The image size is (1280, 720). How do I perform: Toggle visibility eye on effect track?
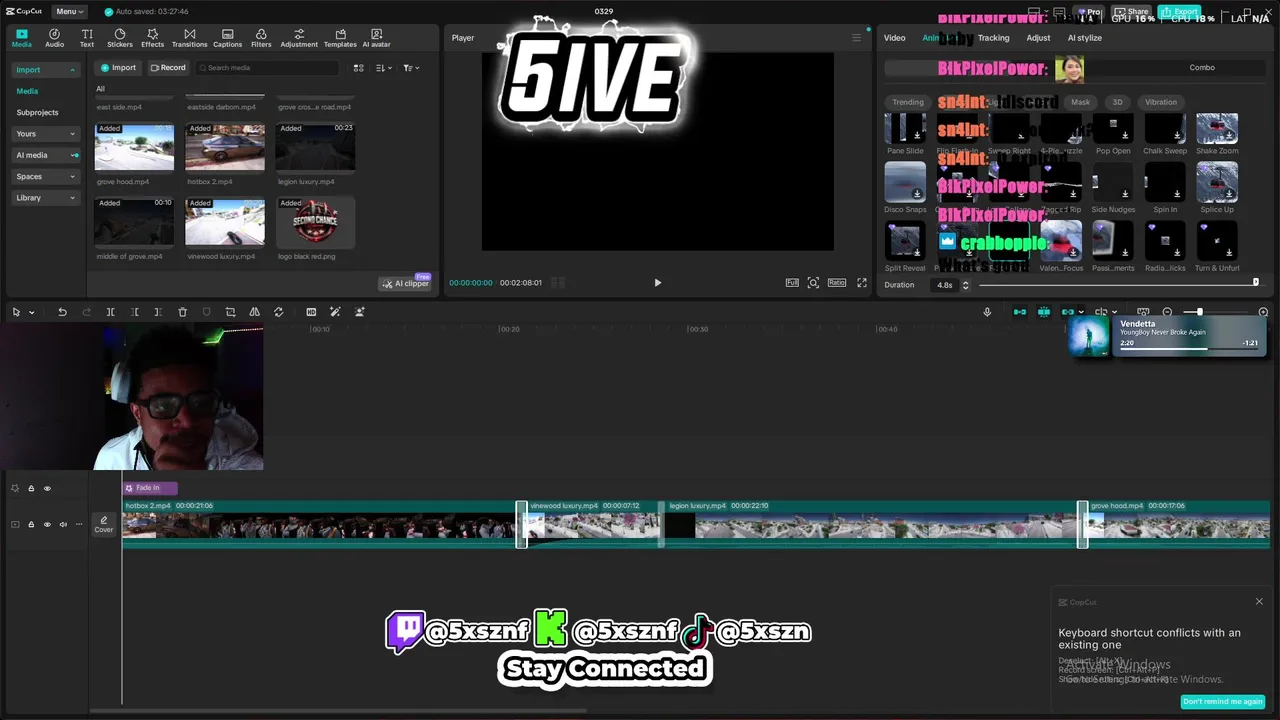(47, 488)
